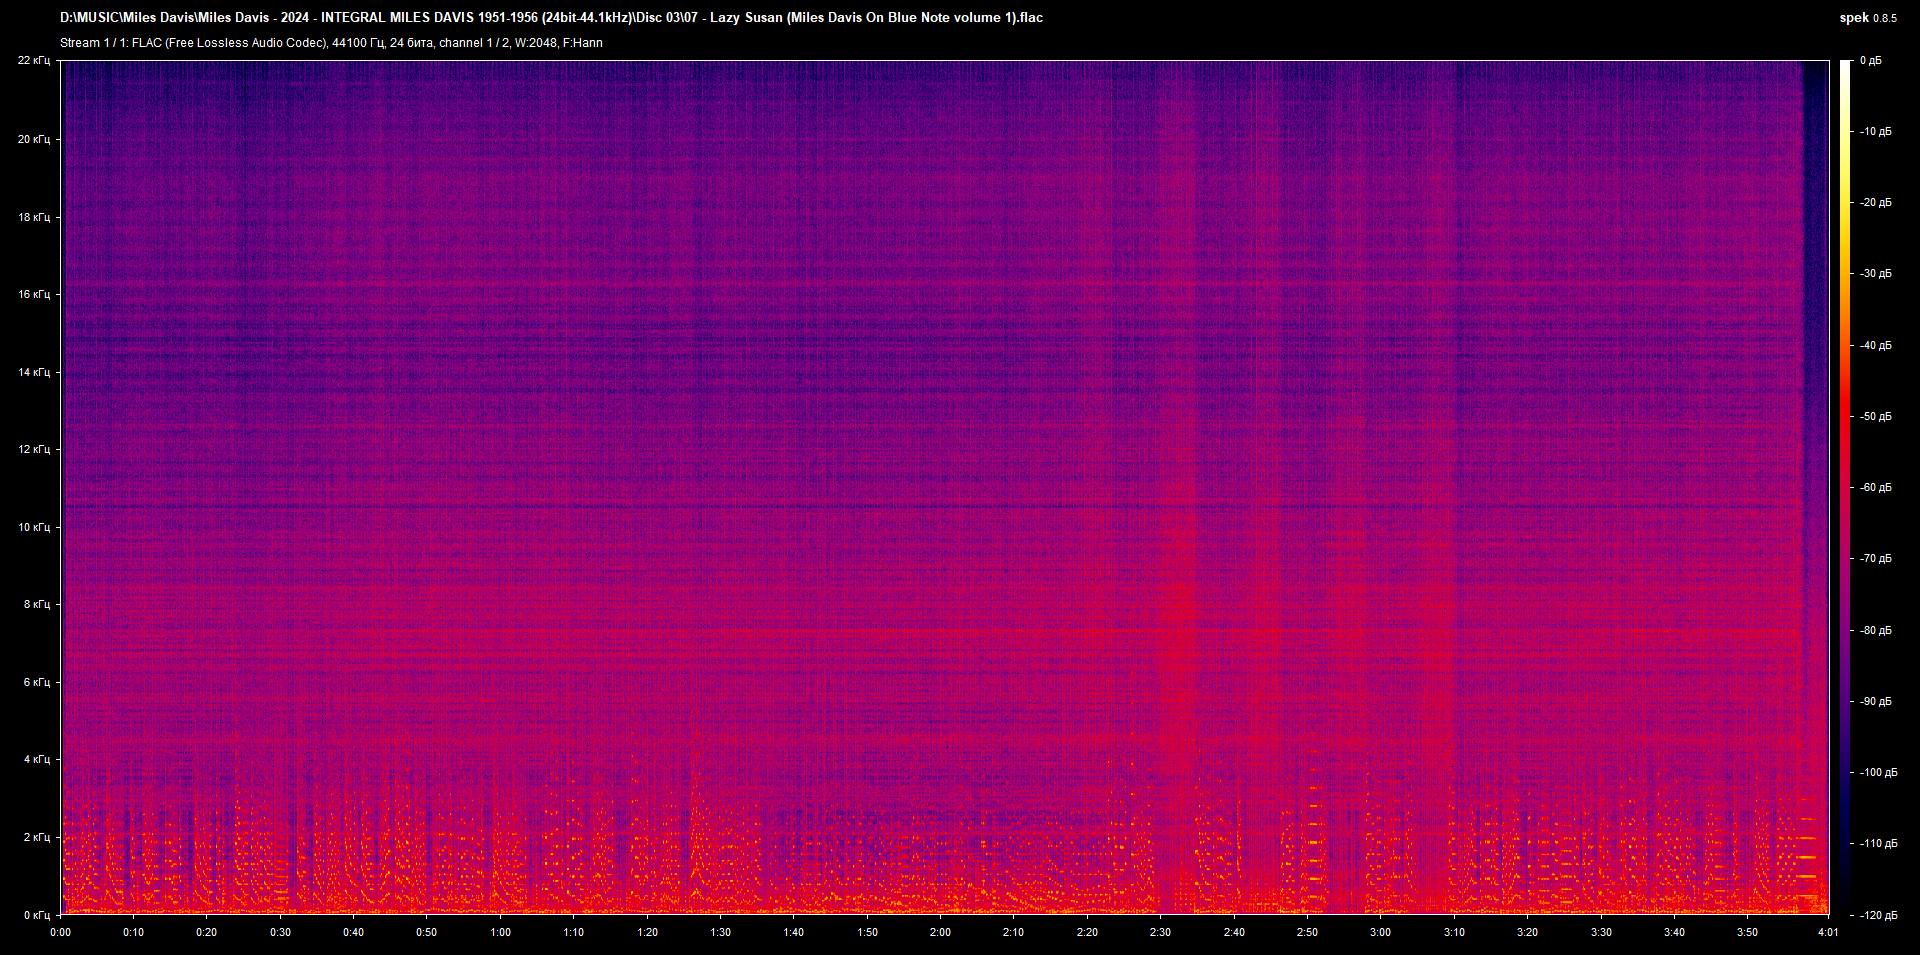Click the -50 дБ color scale label

point(1875,416)
